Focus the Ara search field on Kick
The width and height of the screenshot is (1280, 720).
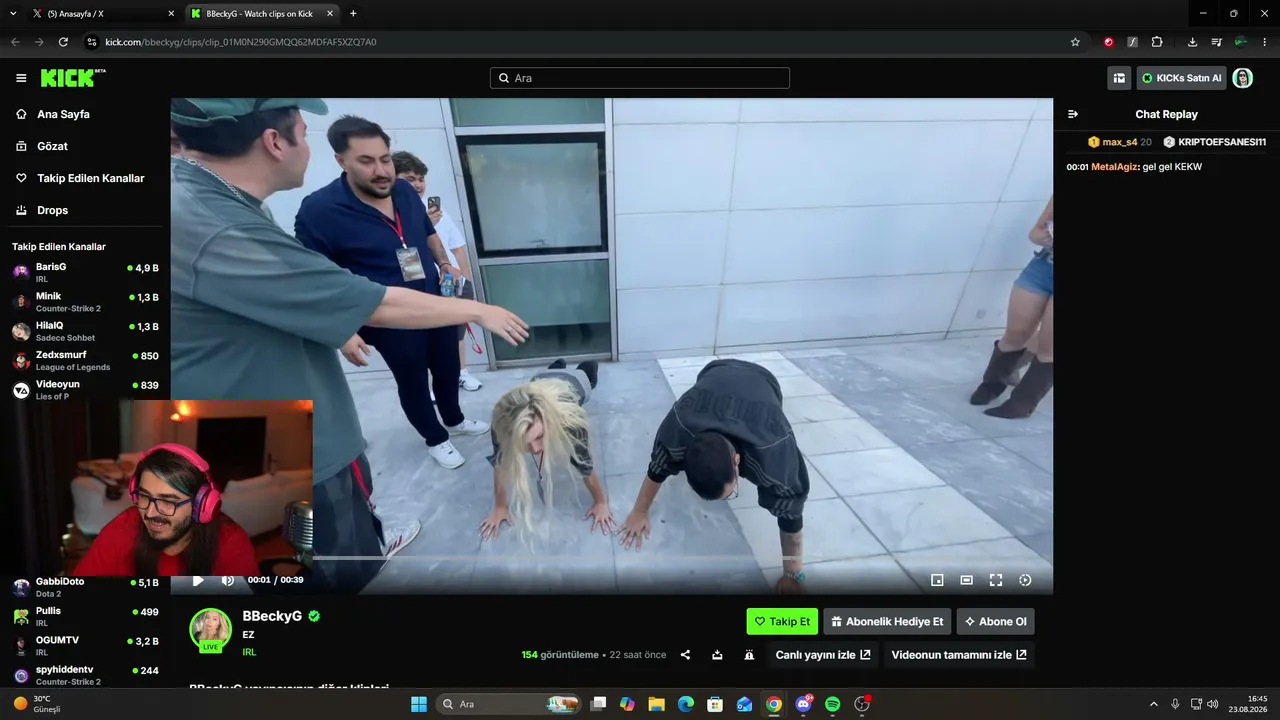click(640, 78)
